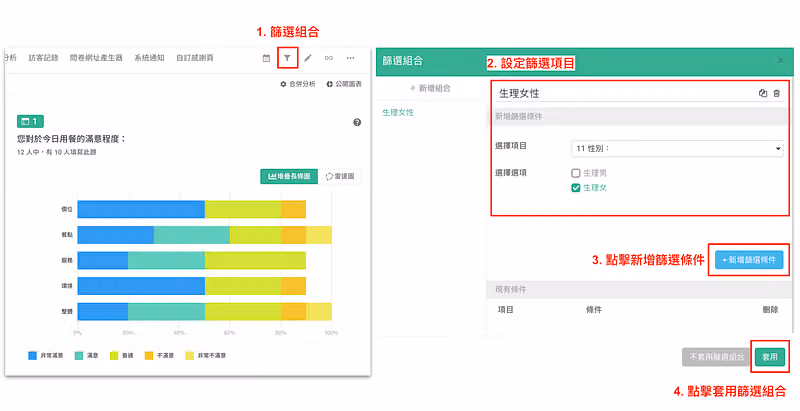Open the 訪客記錄 tab

43,58
